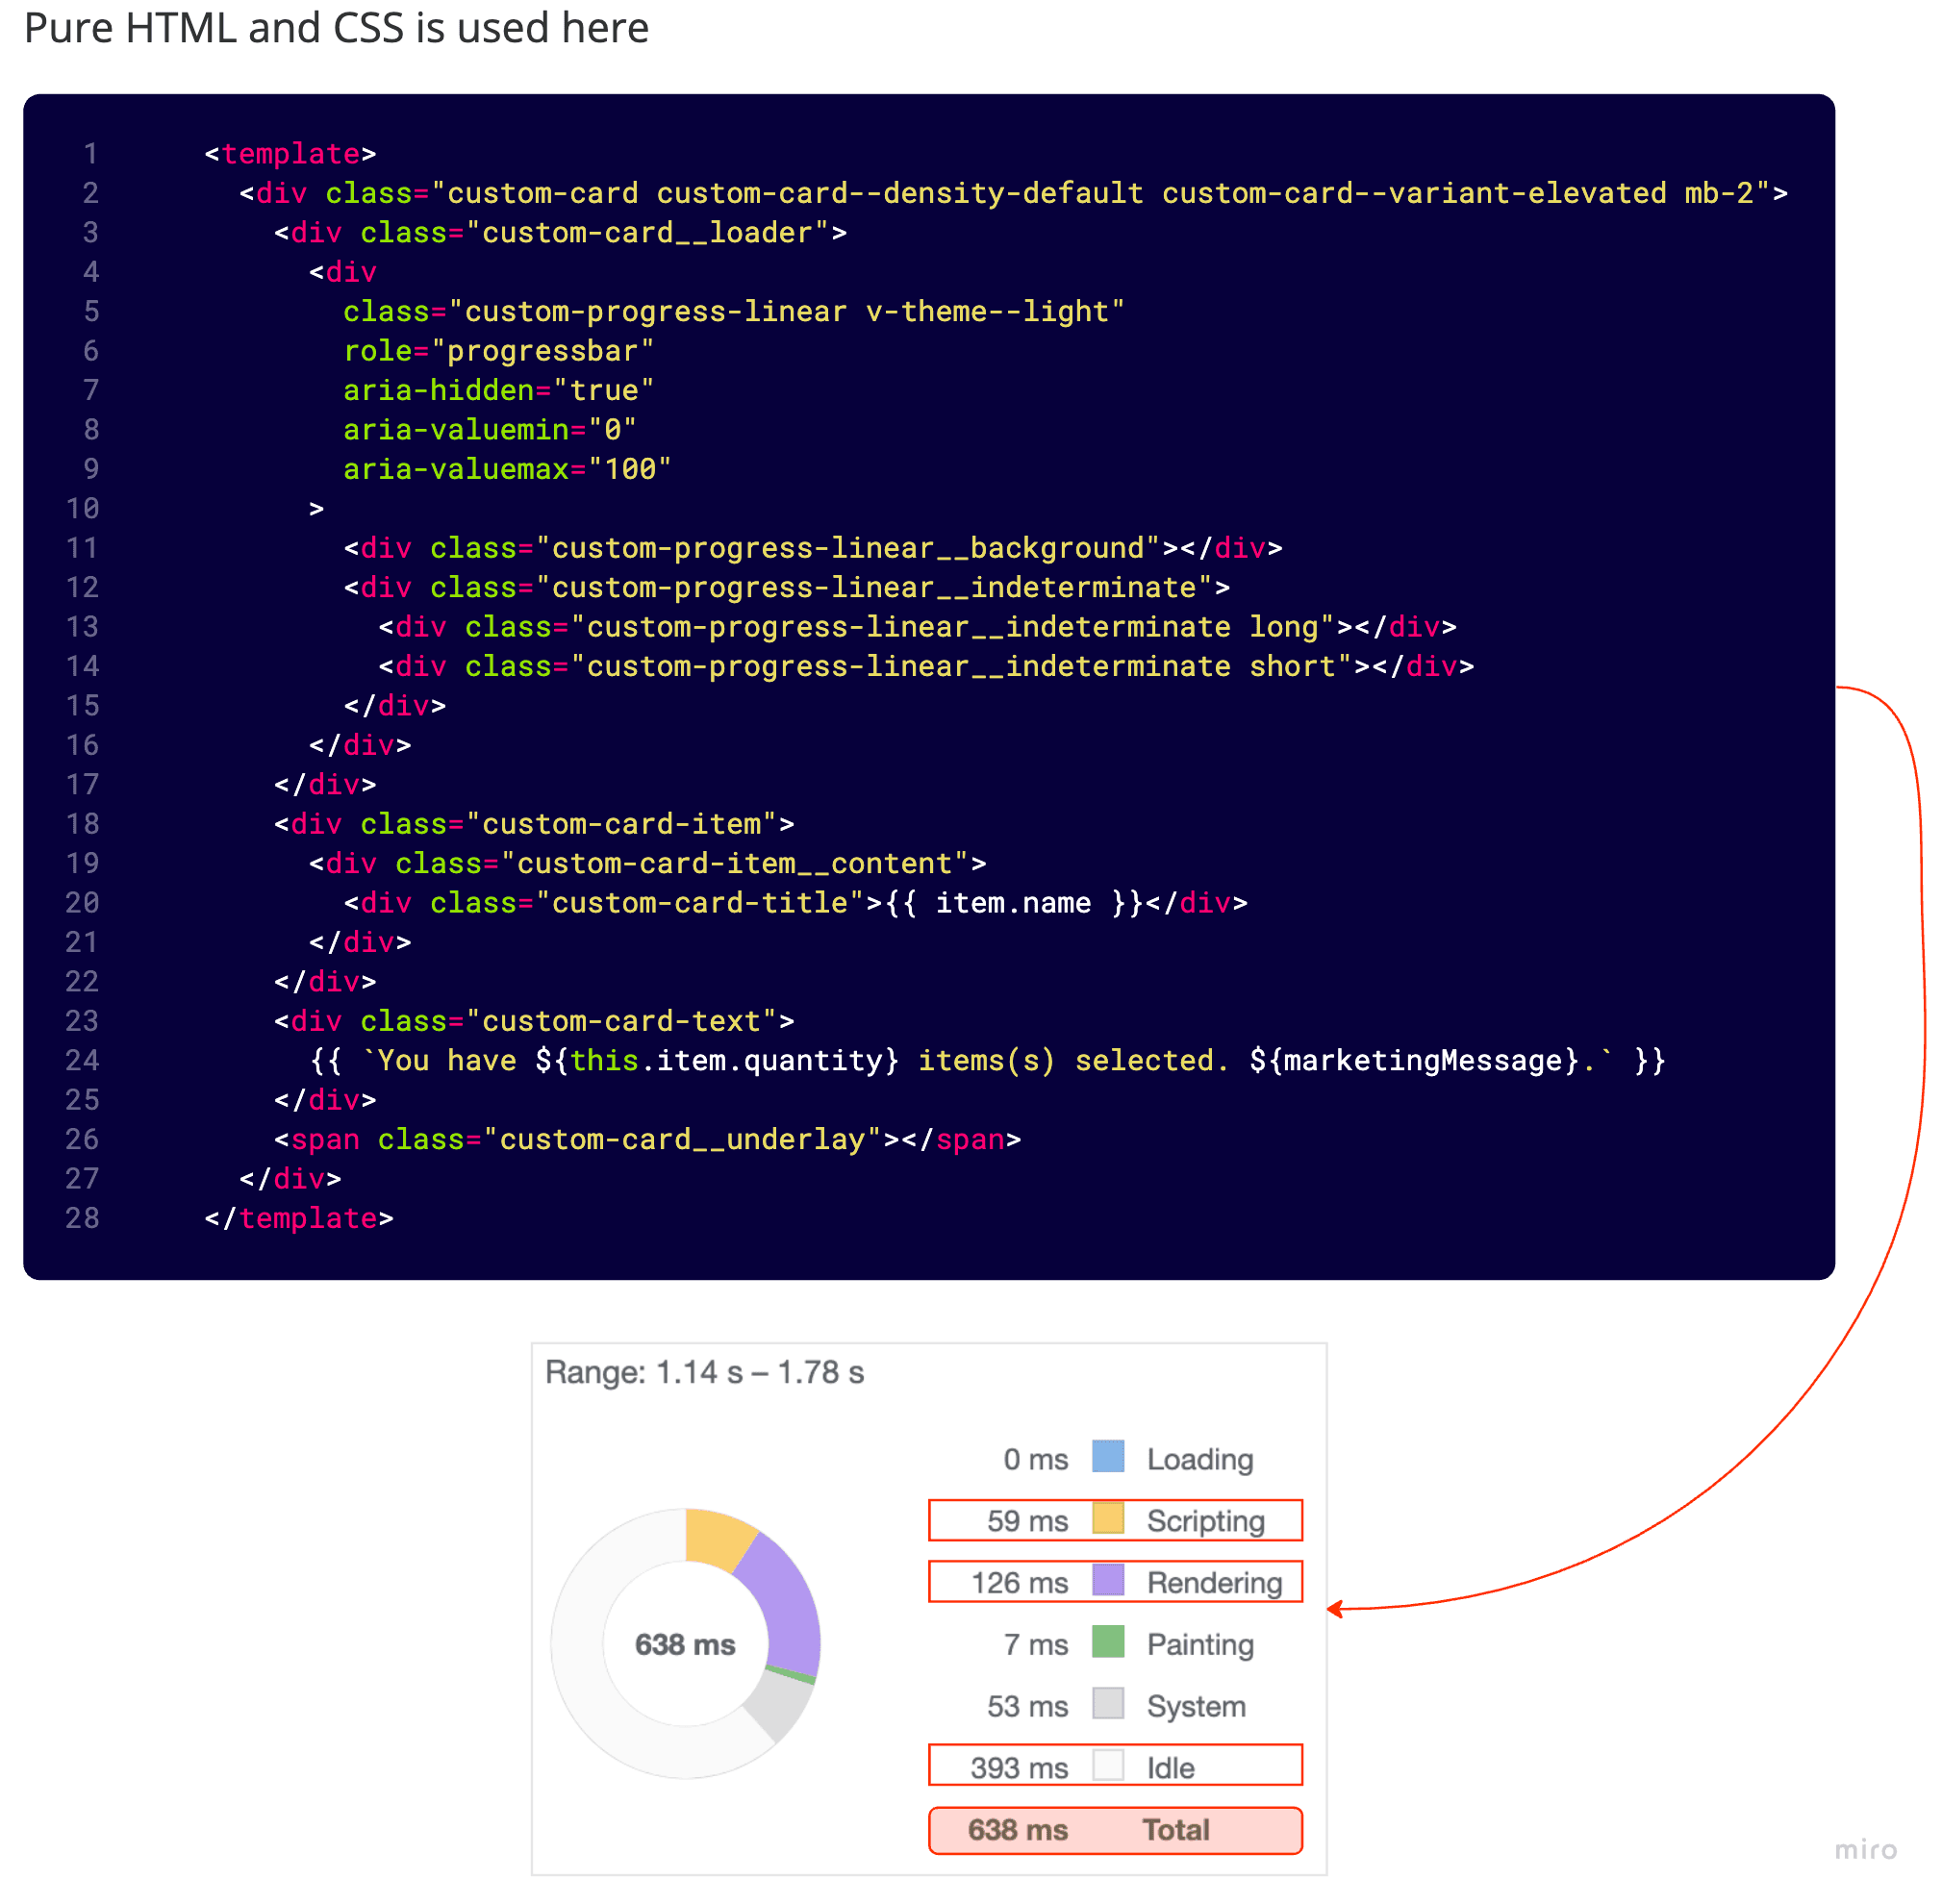Click the purple Rendering color swatch

(x=1108, y=1581)
